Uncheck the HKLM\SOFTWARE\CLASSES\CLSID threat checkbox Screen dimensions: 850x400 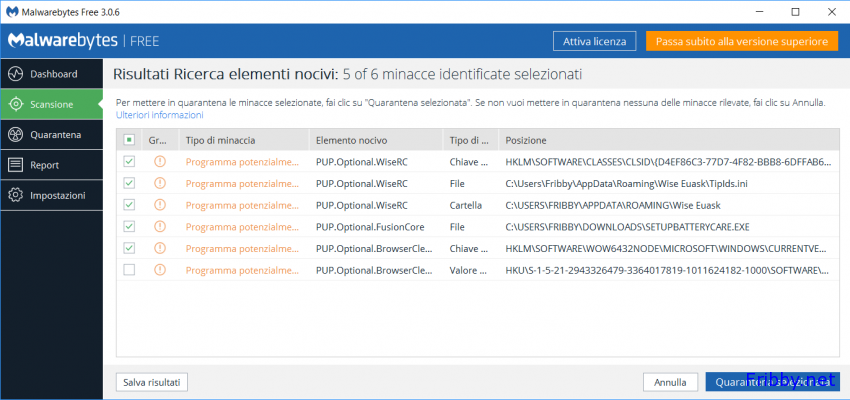(x=129, y=162)
